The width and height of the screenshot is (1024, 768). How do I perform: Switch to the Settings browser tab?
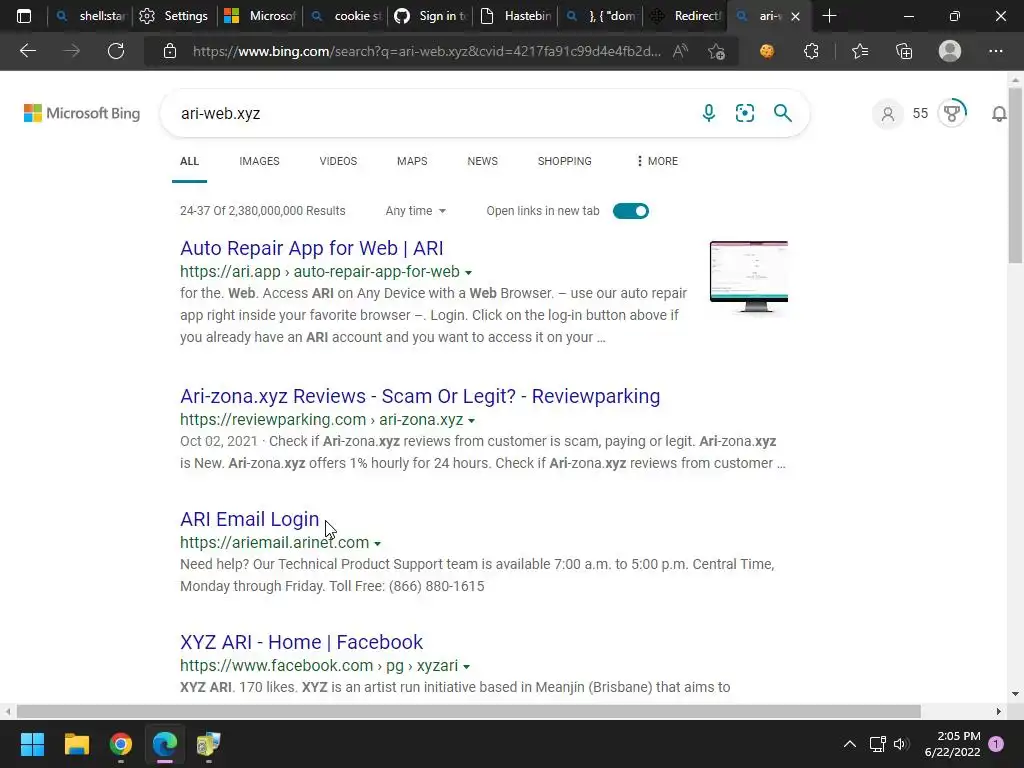point(174,16)
